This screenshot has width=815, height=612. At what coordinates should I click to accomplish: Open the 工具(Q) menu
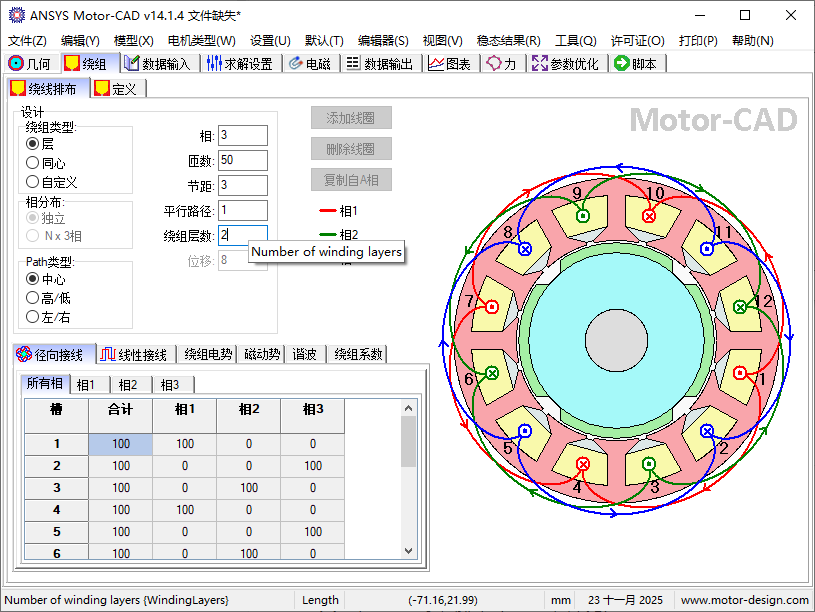[576, 41]
